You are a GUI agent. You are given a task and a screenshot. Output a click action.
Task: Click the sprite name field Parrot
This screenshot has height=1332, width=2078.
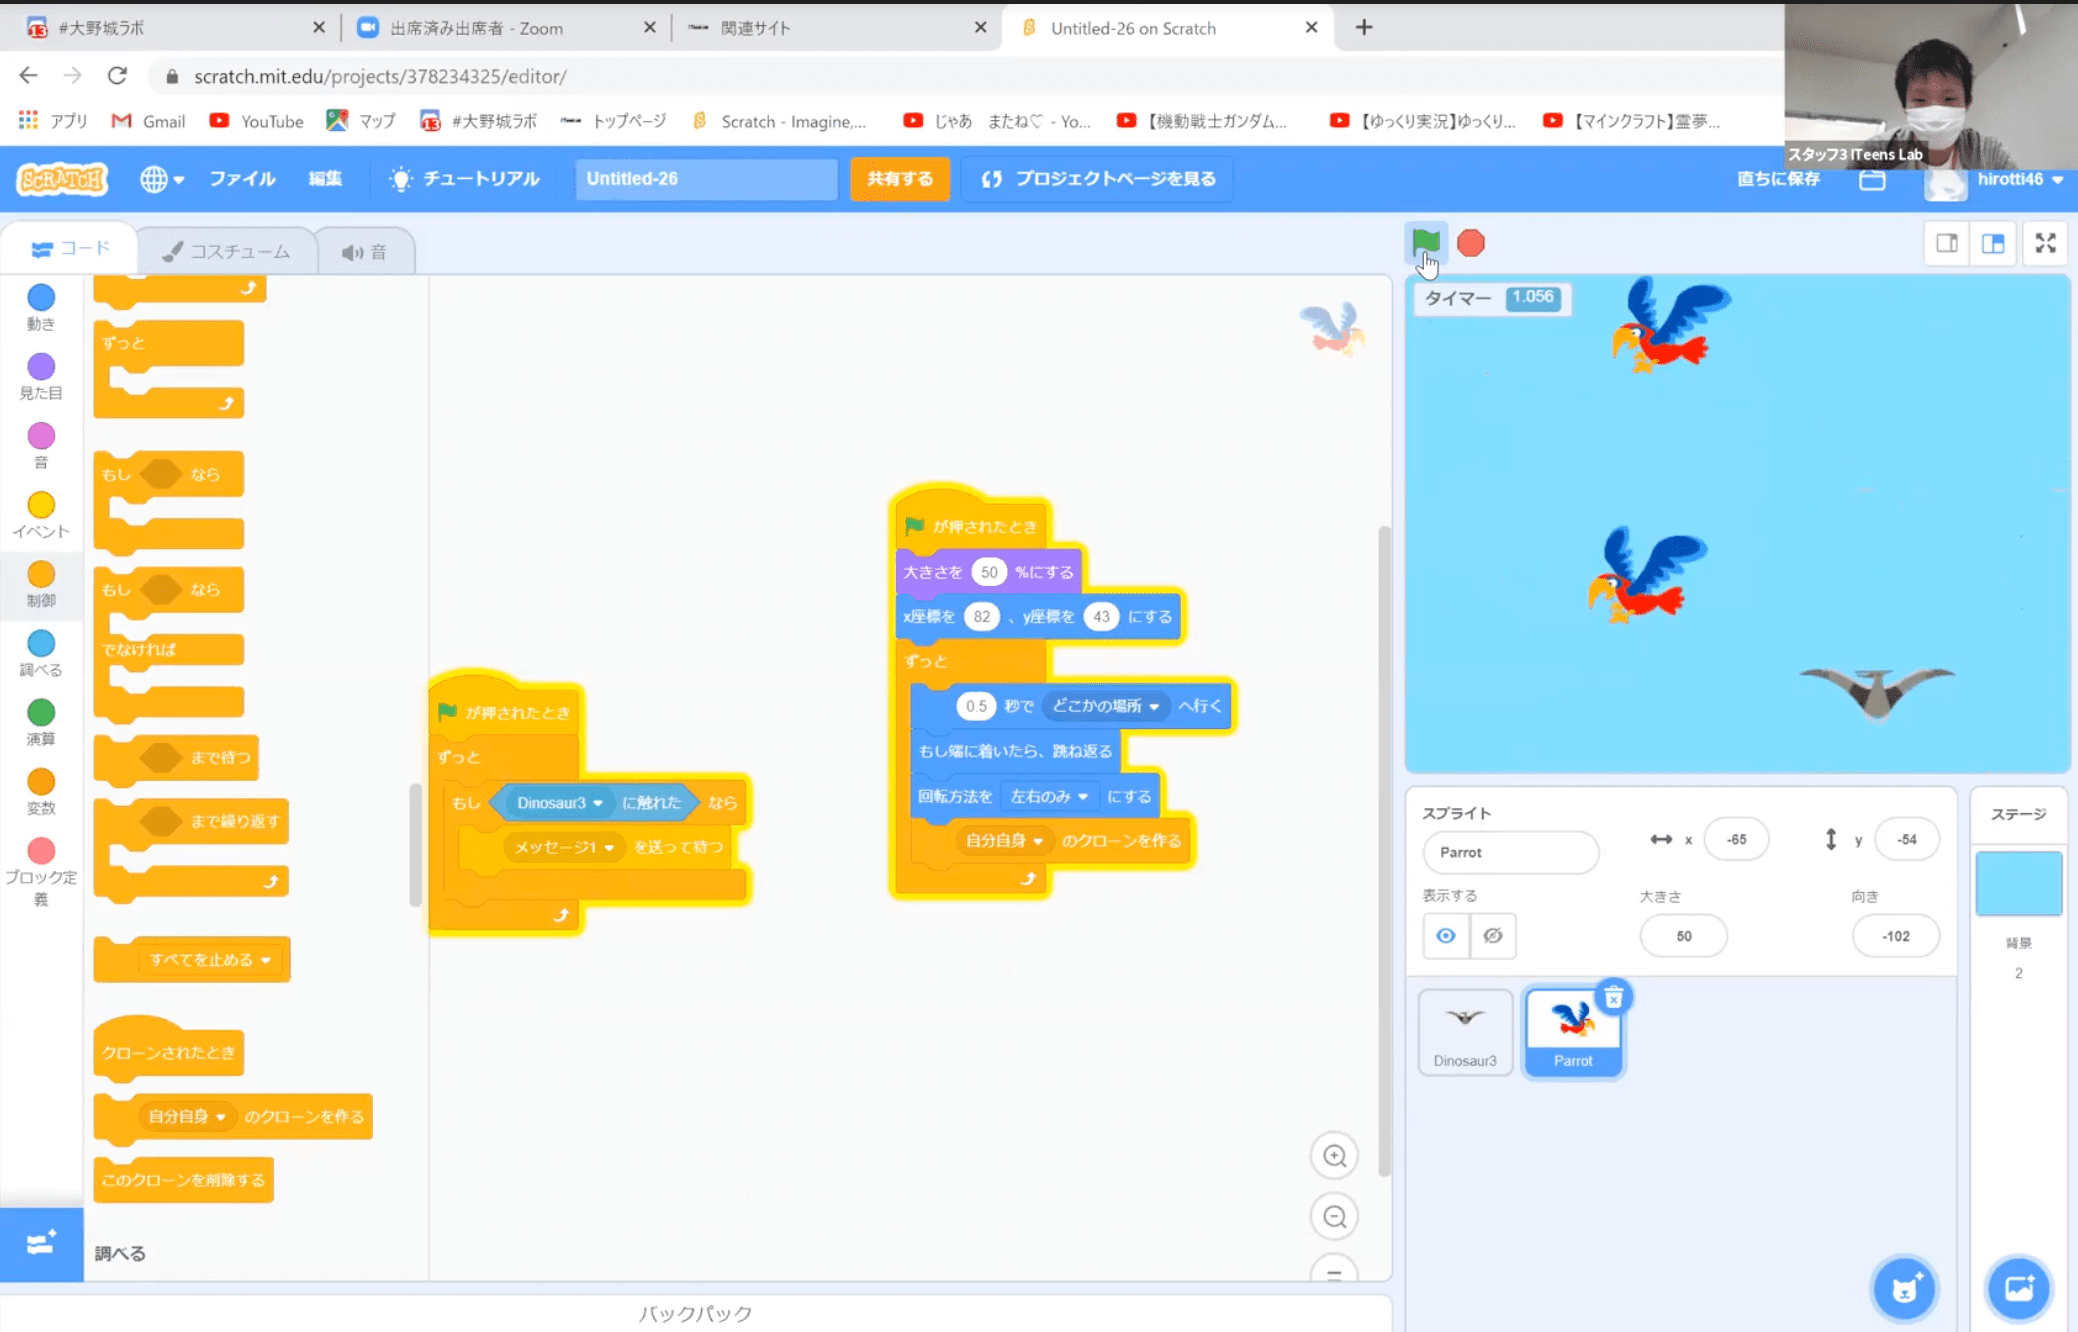[1510, 852]
